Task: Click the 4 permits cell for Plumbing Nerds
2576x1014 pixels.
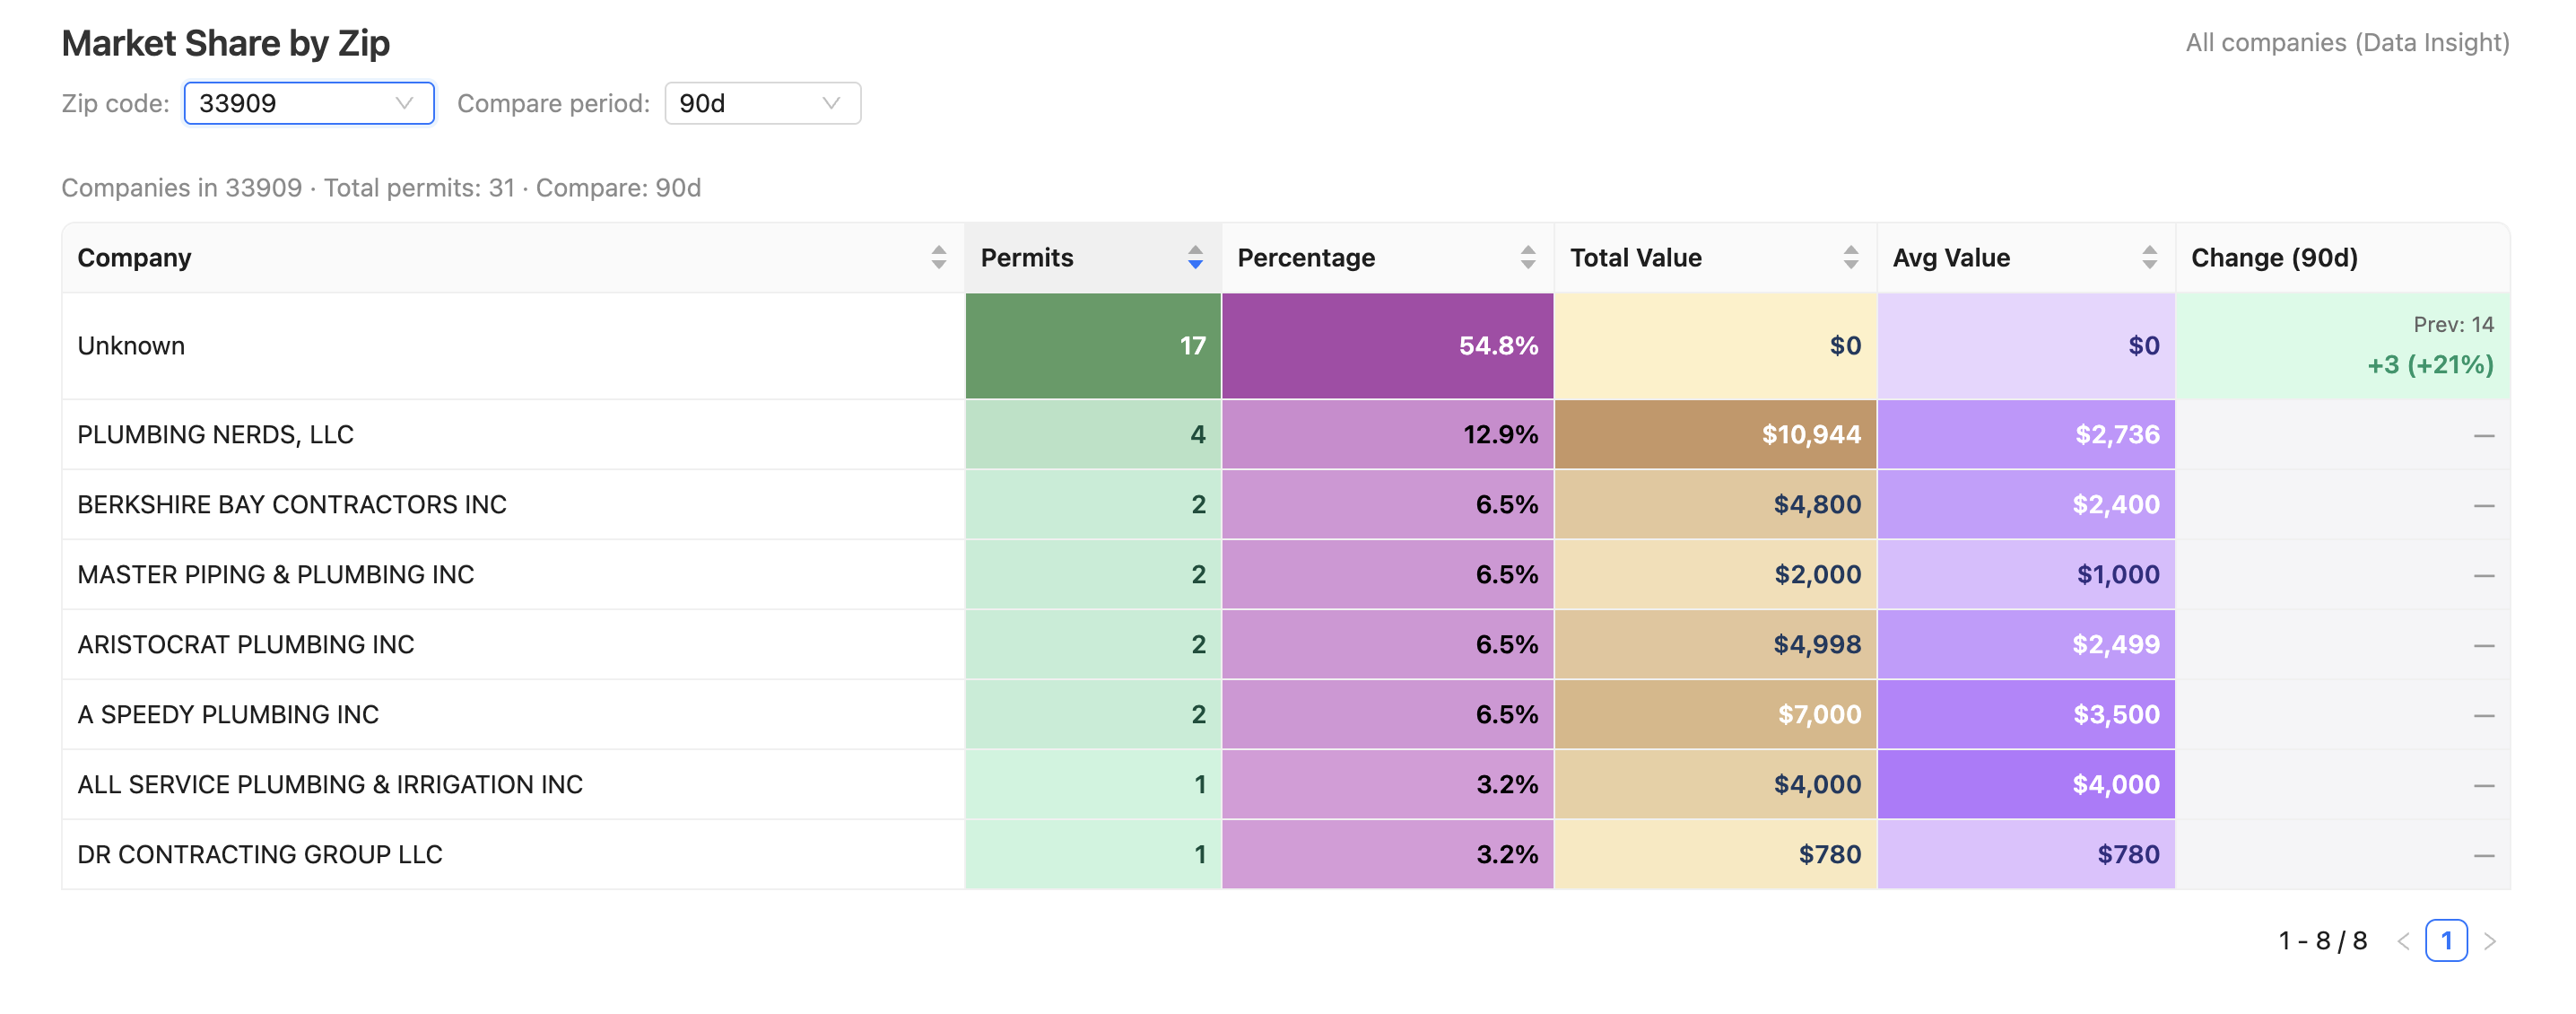Action: (1092, 434)
